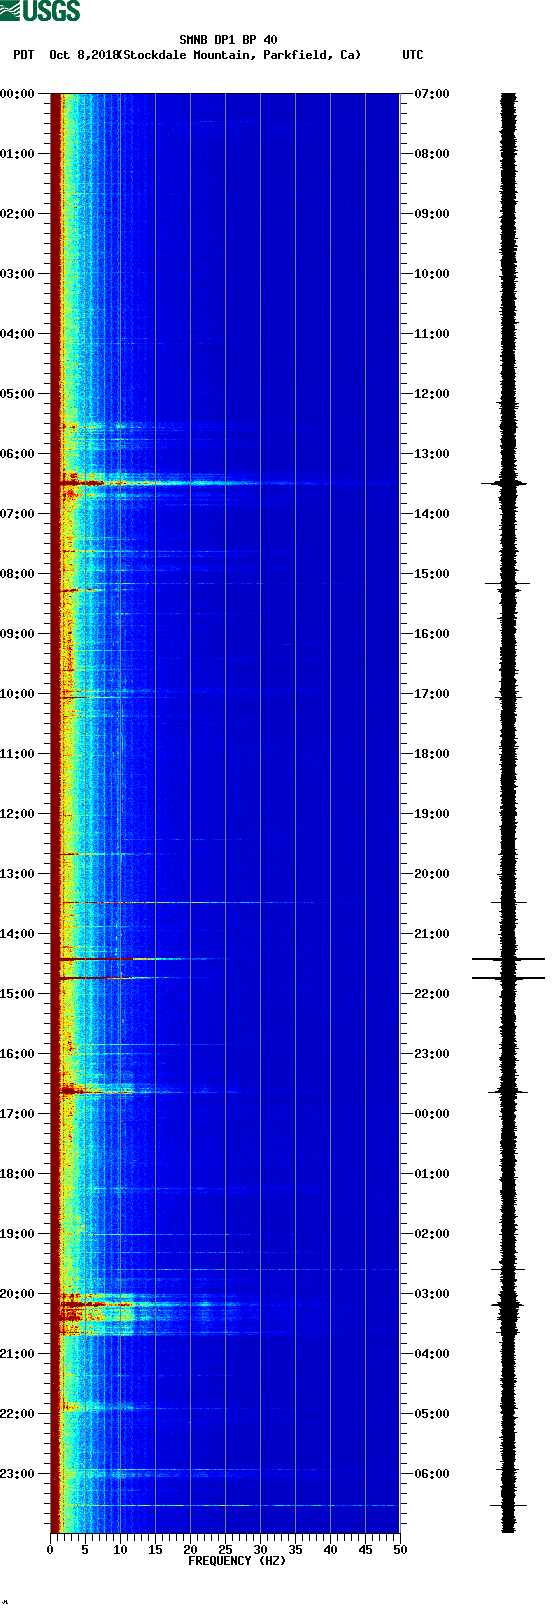Click the frequency axis tick label 25

(x=225, y=1550)
